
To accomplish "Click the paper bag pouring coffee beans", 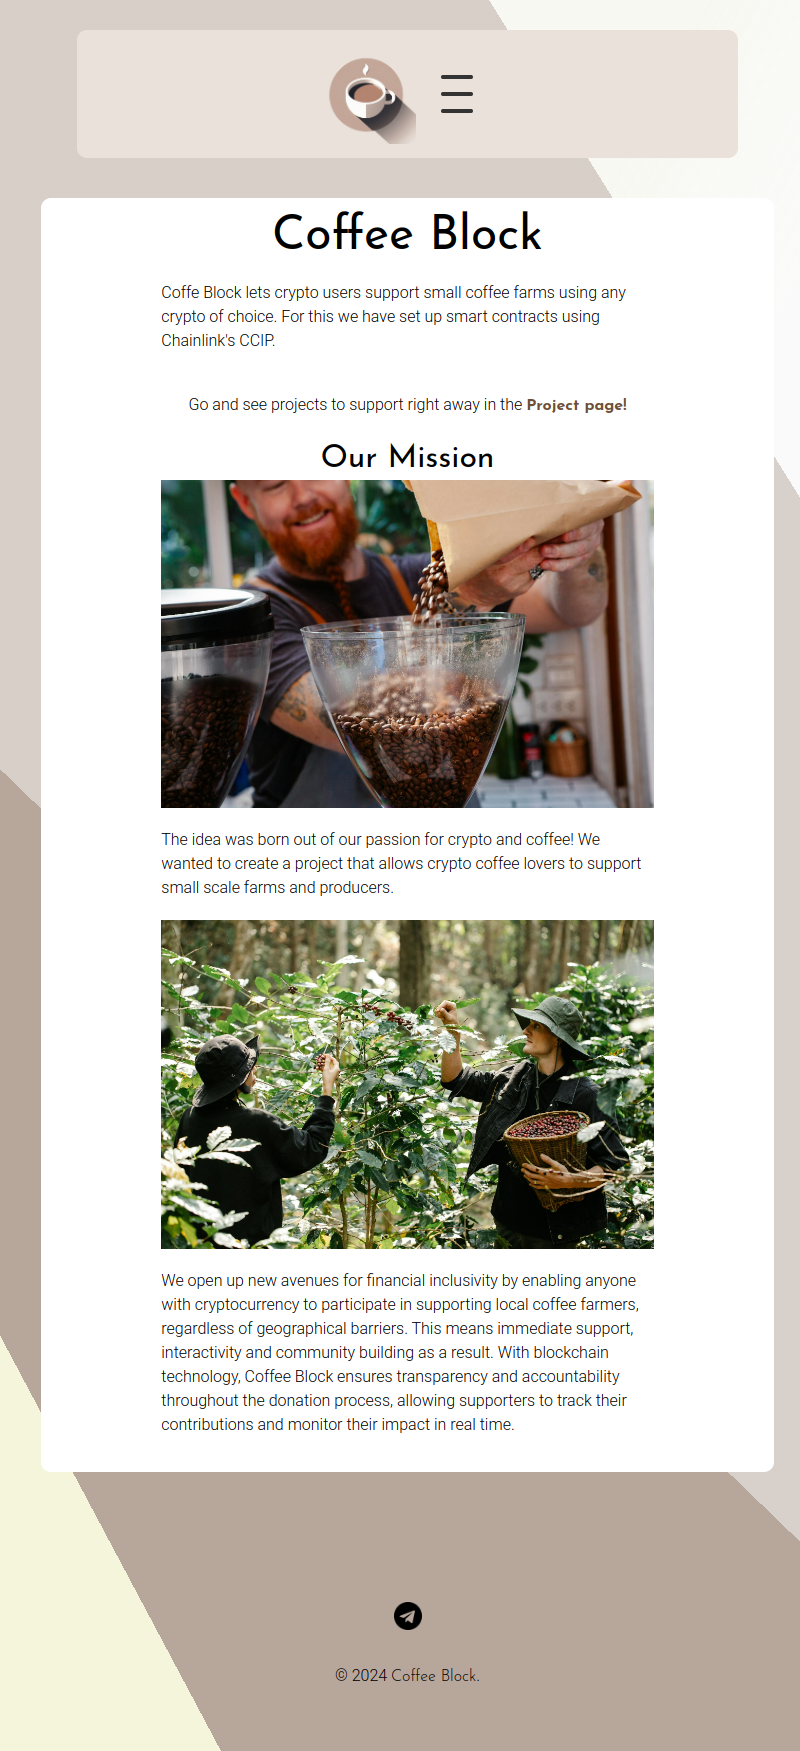I will click(520, 530).
